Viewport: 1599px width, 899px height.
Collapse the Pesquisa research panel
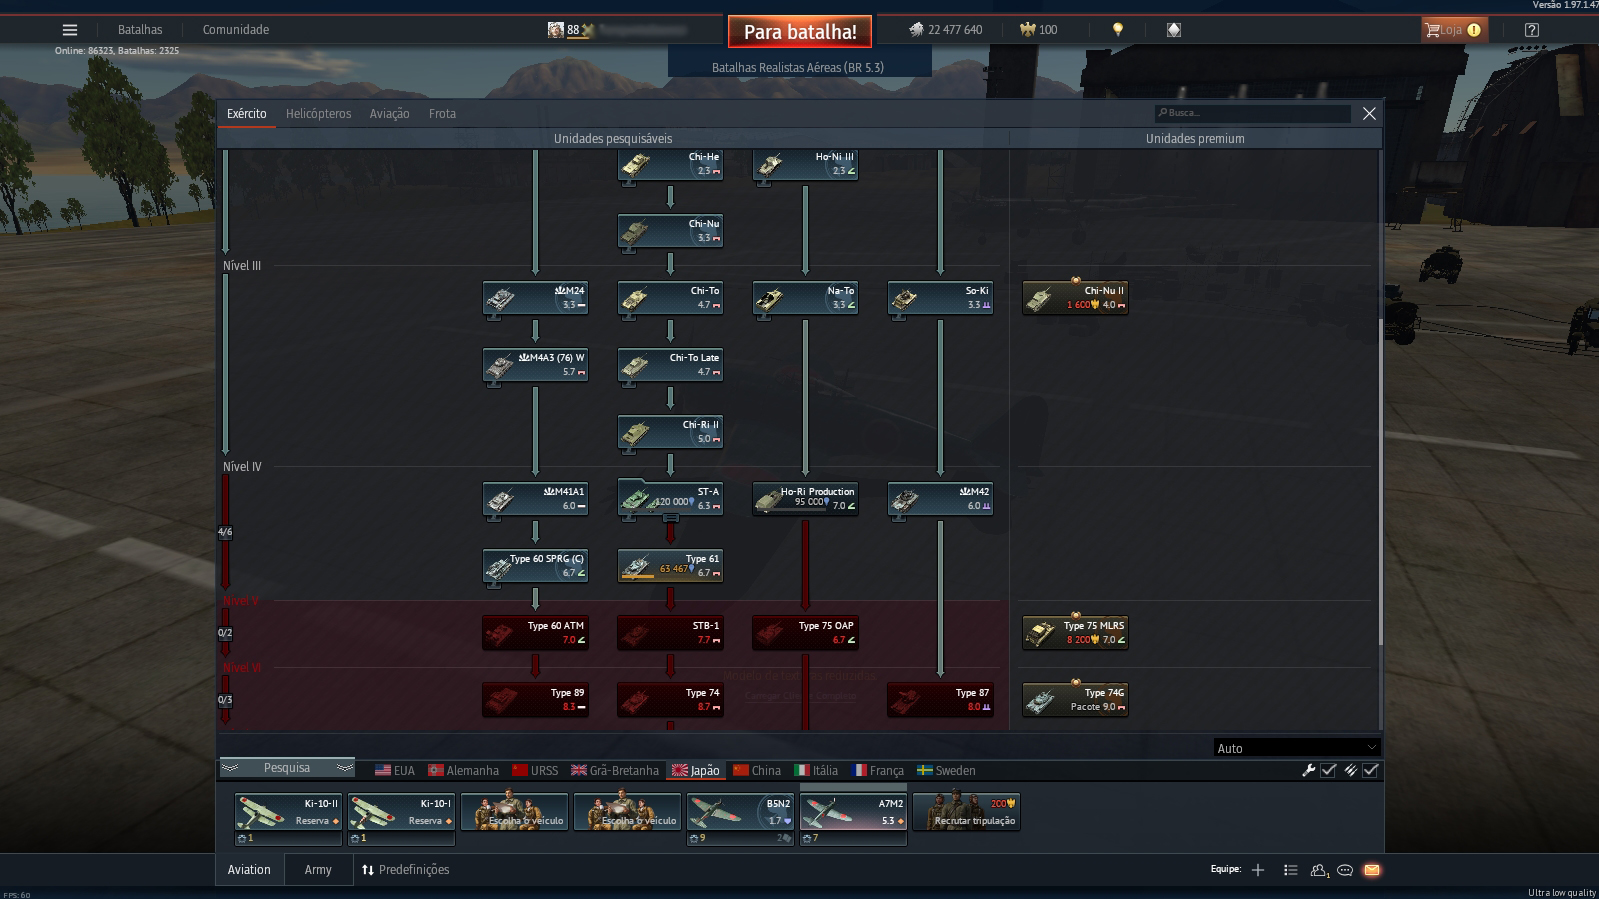coord(287,768)
